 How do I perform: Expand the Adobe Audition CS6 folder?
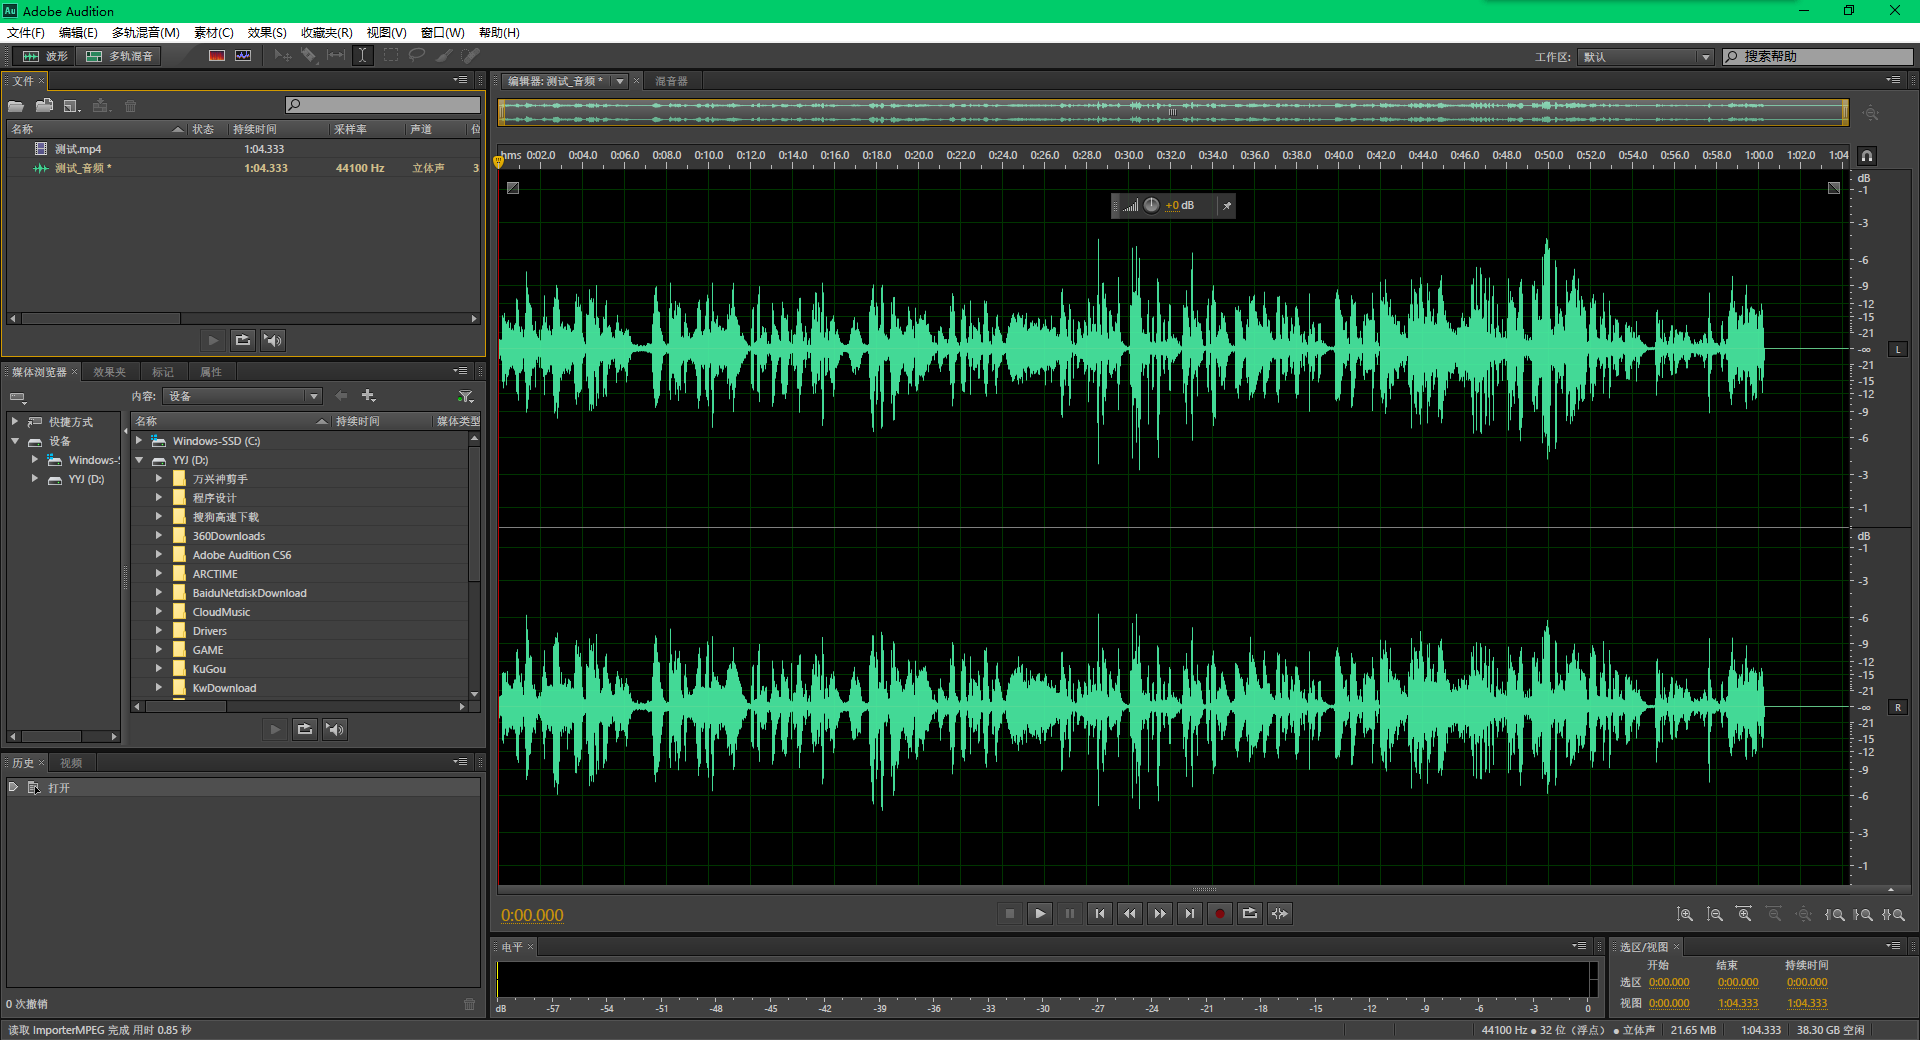[158, 555]
